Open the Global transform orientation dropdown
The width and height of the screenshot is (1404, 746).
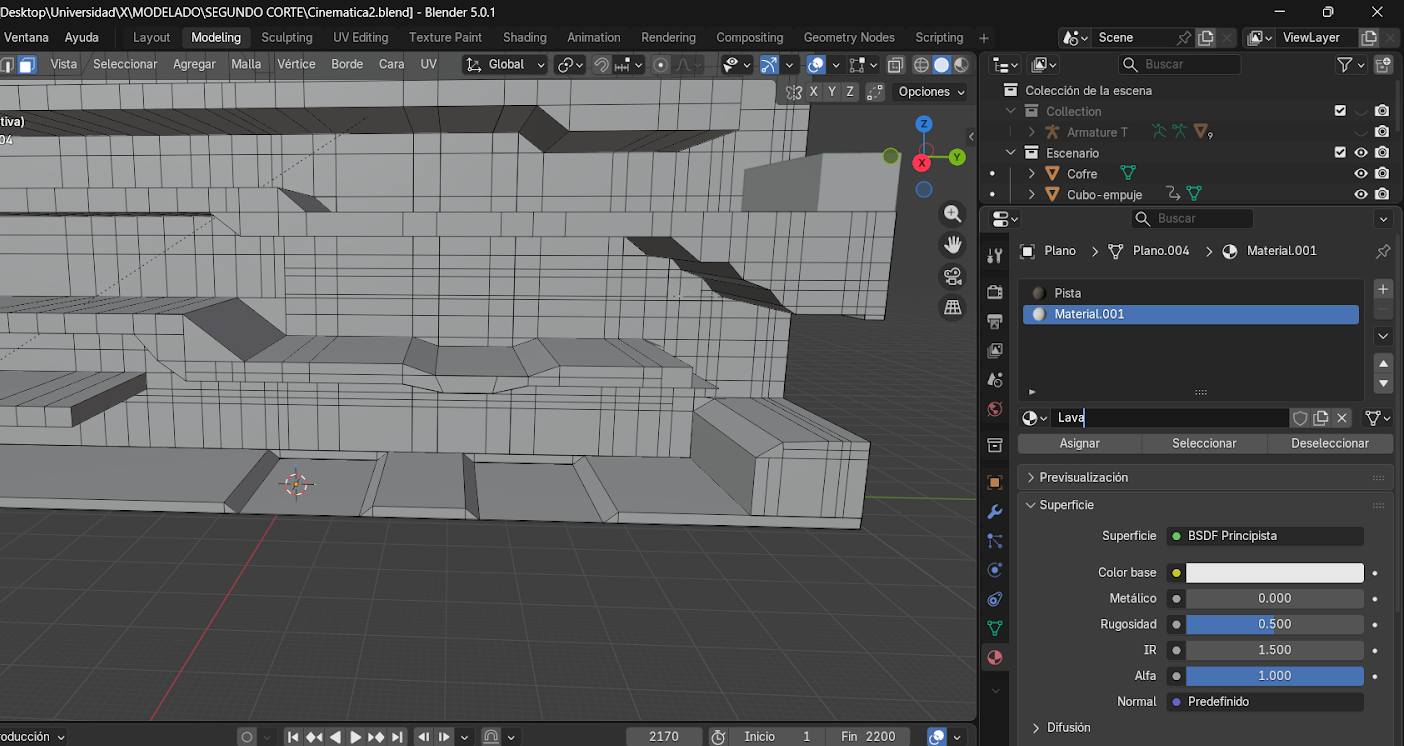[x=506, y=64]
